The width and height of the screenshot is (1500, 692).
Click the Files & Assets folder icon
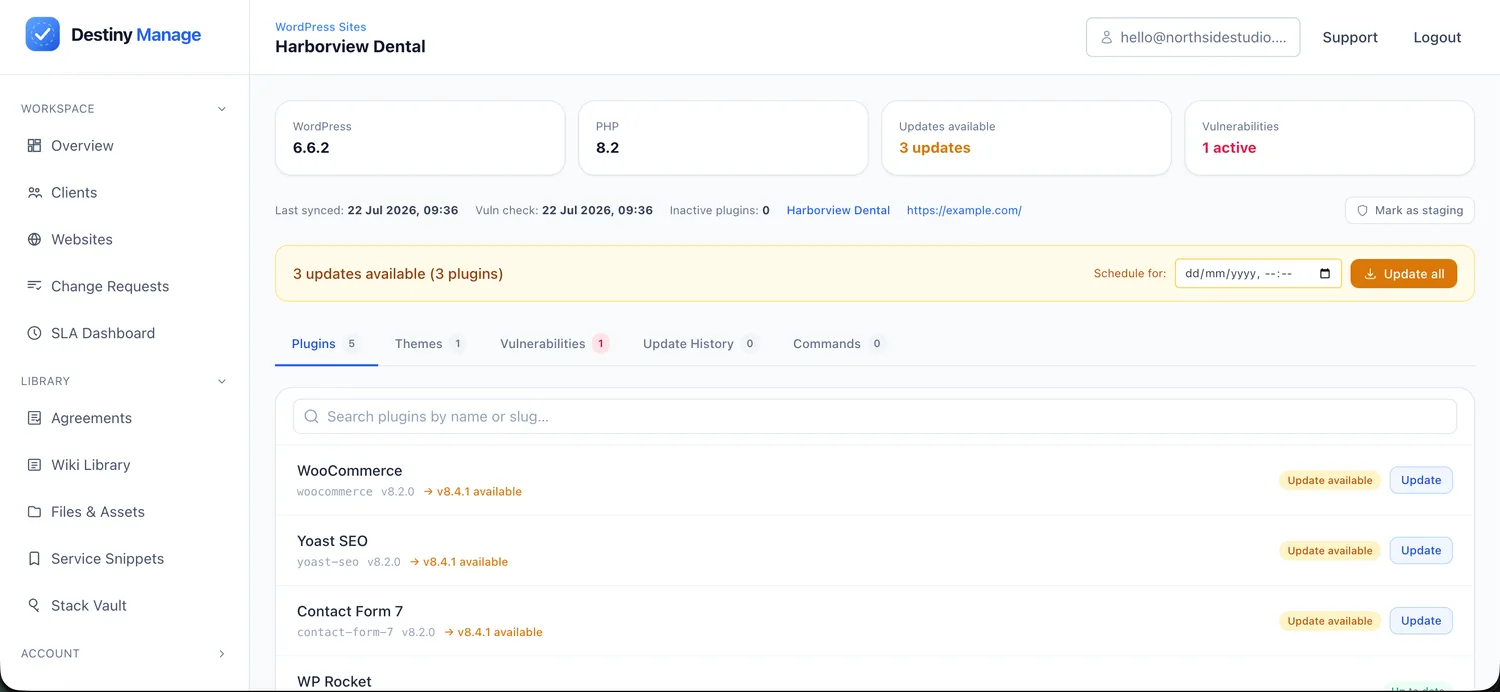[34, 512]
